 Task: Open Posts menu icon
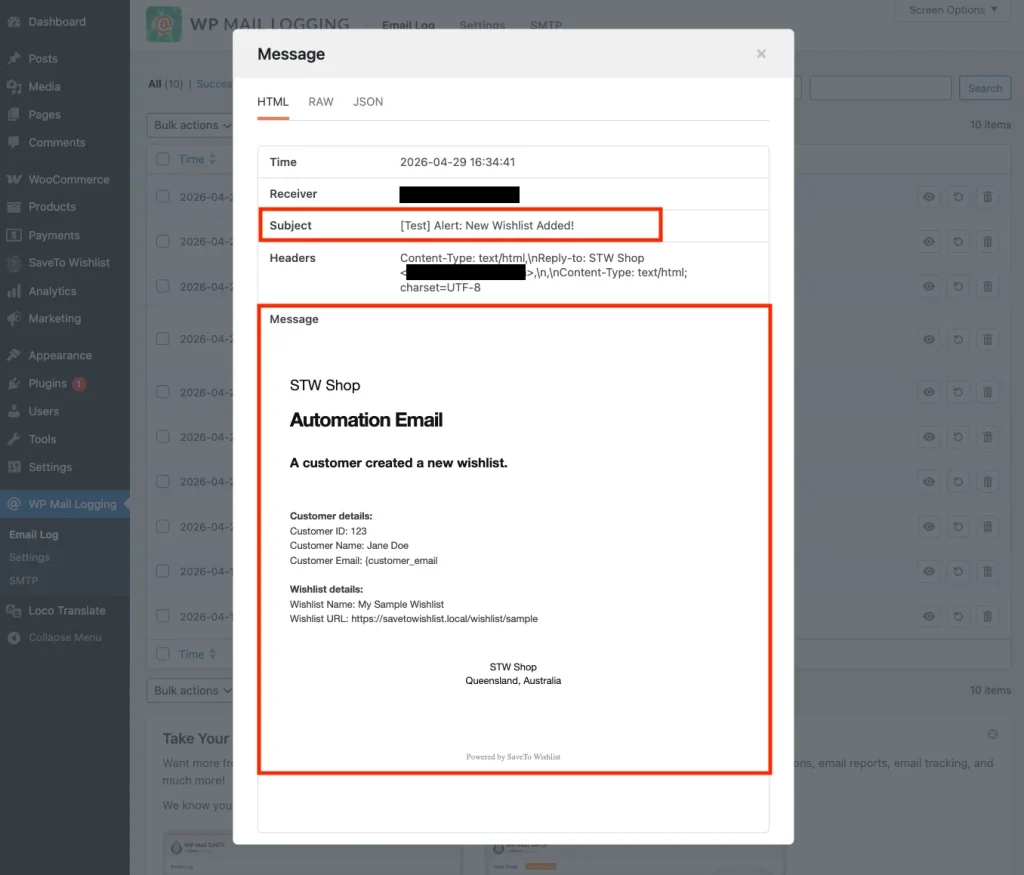(x=14, y=59)
